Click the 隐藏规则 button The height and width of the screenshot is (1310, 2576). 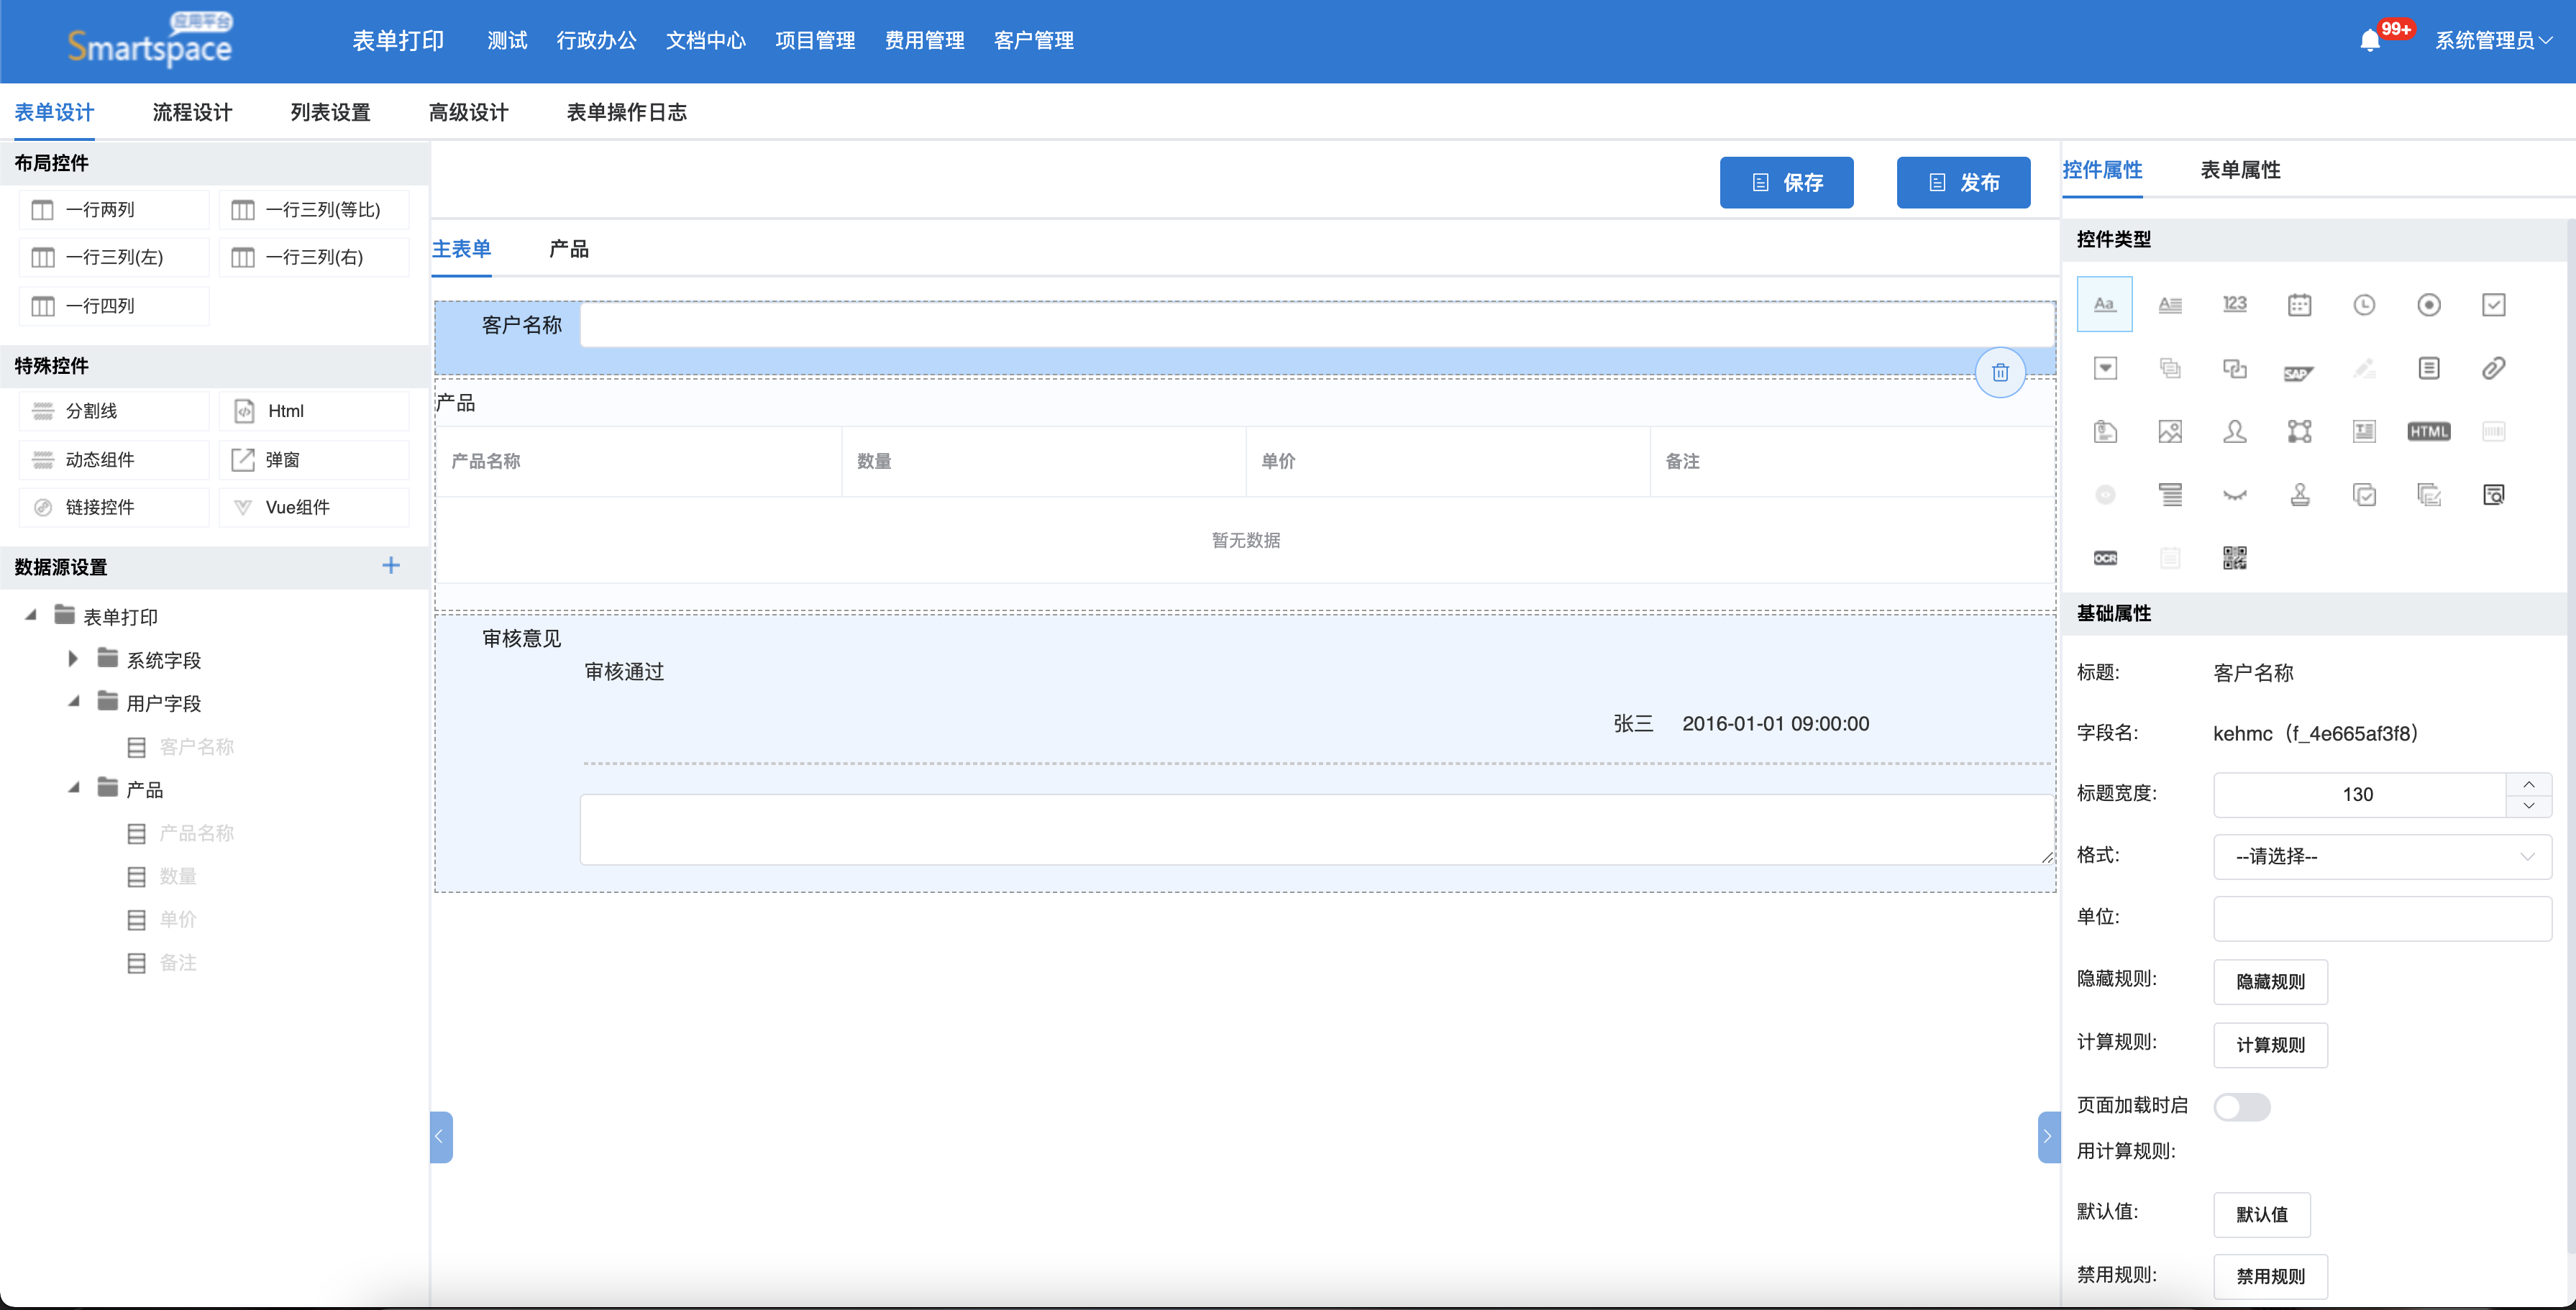click(x=2269, y=981)
